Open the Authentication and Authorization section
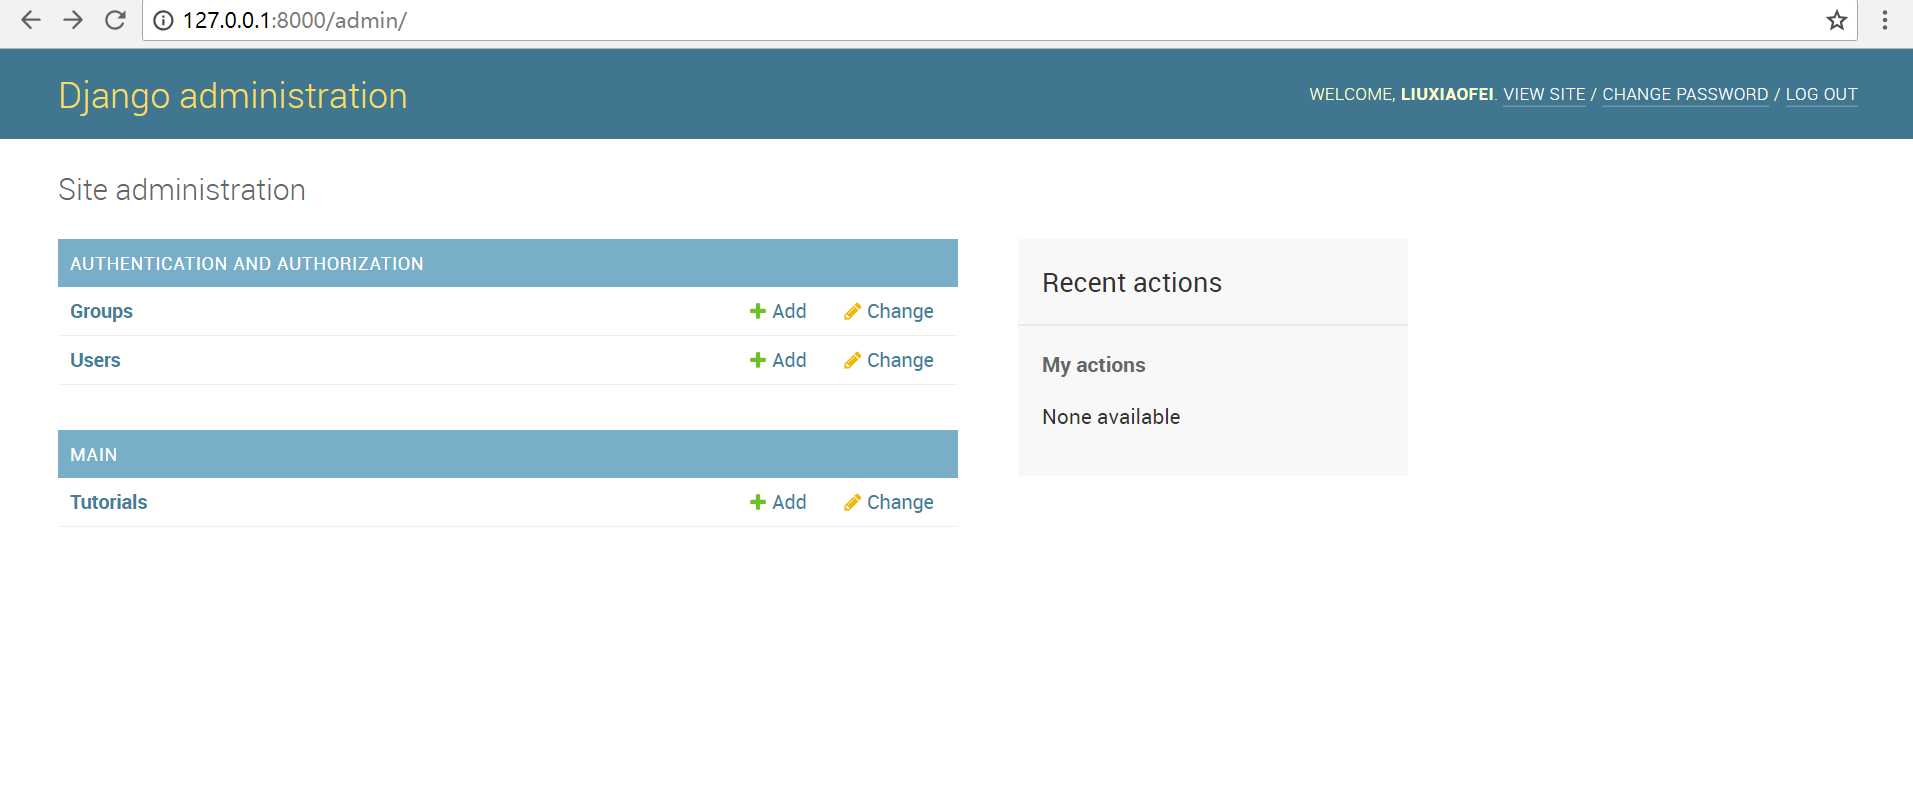 pos(247,264)
